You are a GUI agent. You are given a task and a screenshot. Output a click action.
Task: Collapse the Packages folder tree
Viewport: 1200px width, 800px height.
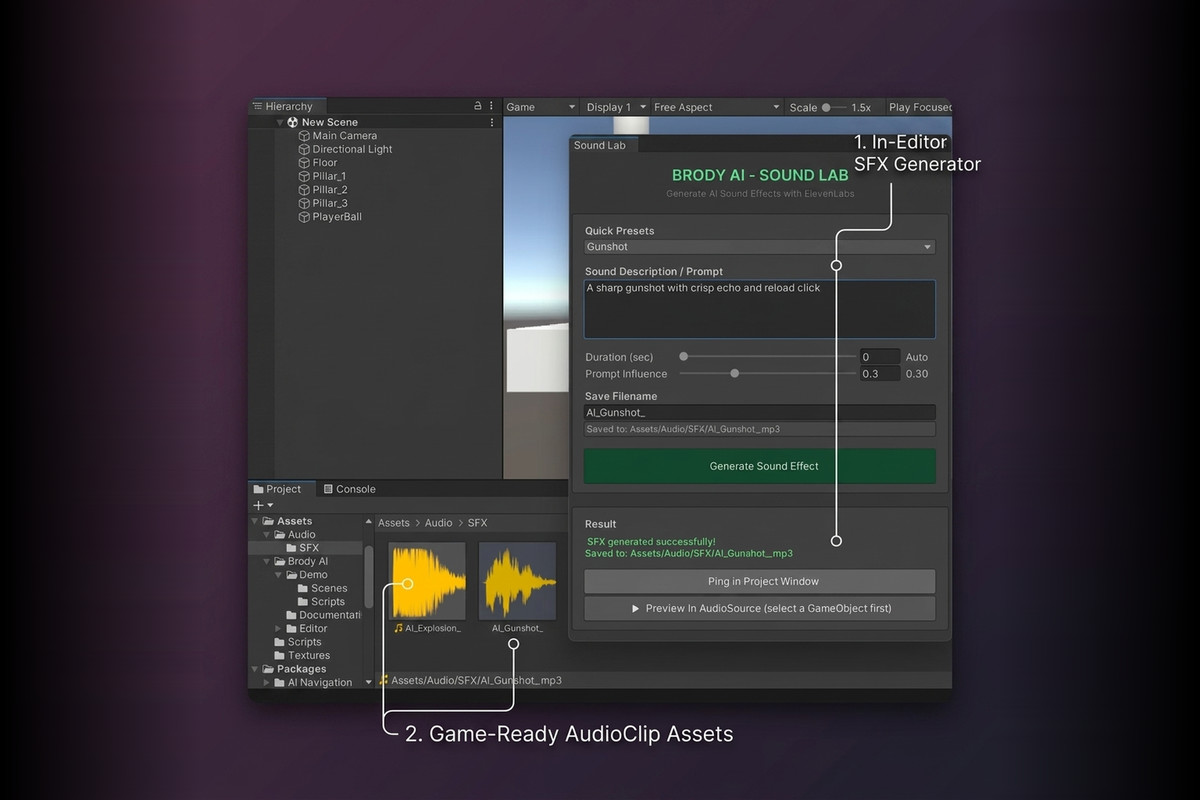[255, 669]
